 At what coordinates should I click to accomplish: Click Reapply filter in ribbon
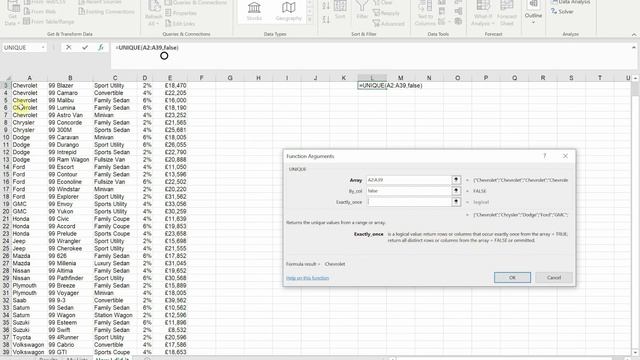point(386,13)
